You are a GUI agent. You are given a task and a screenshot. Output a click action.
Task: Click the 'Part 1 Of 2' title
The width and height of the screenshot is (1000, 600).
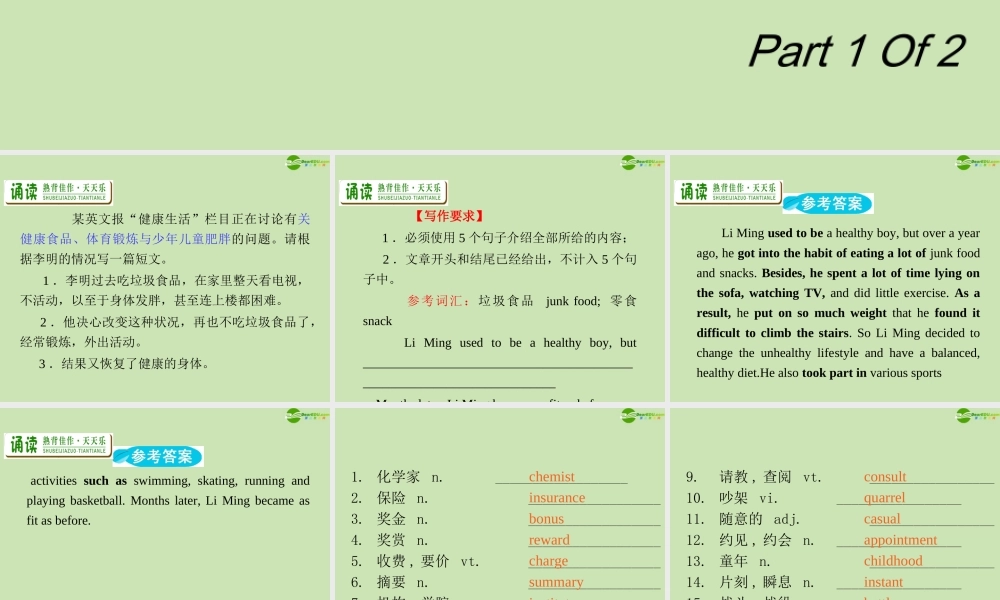click(x=857, y=51)
